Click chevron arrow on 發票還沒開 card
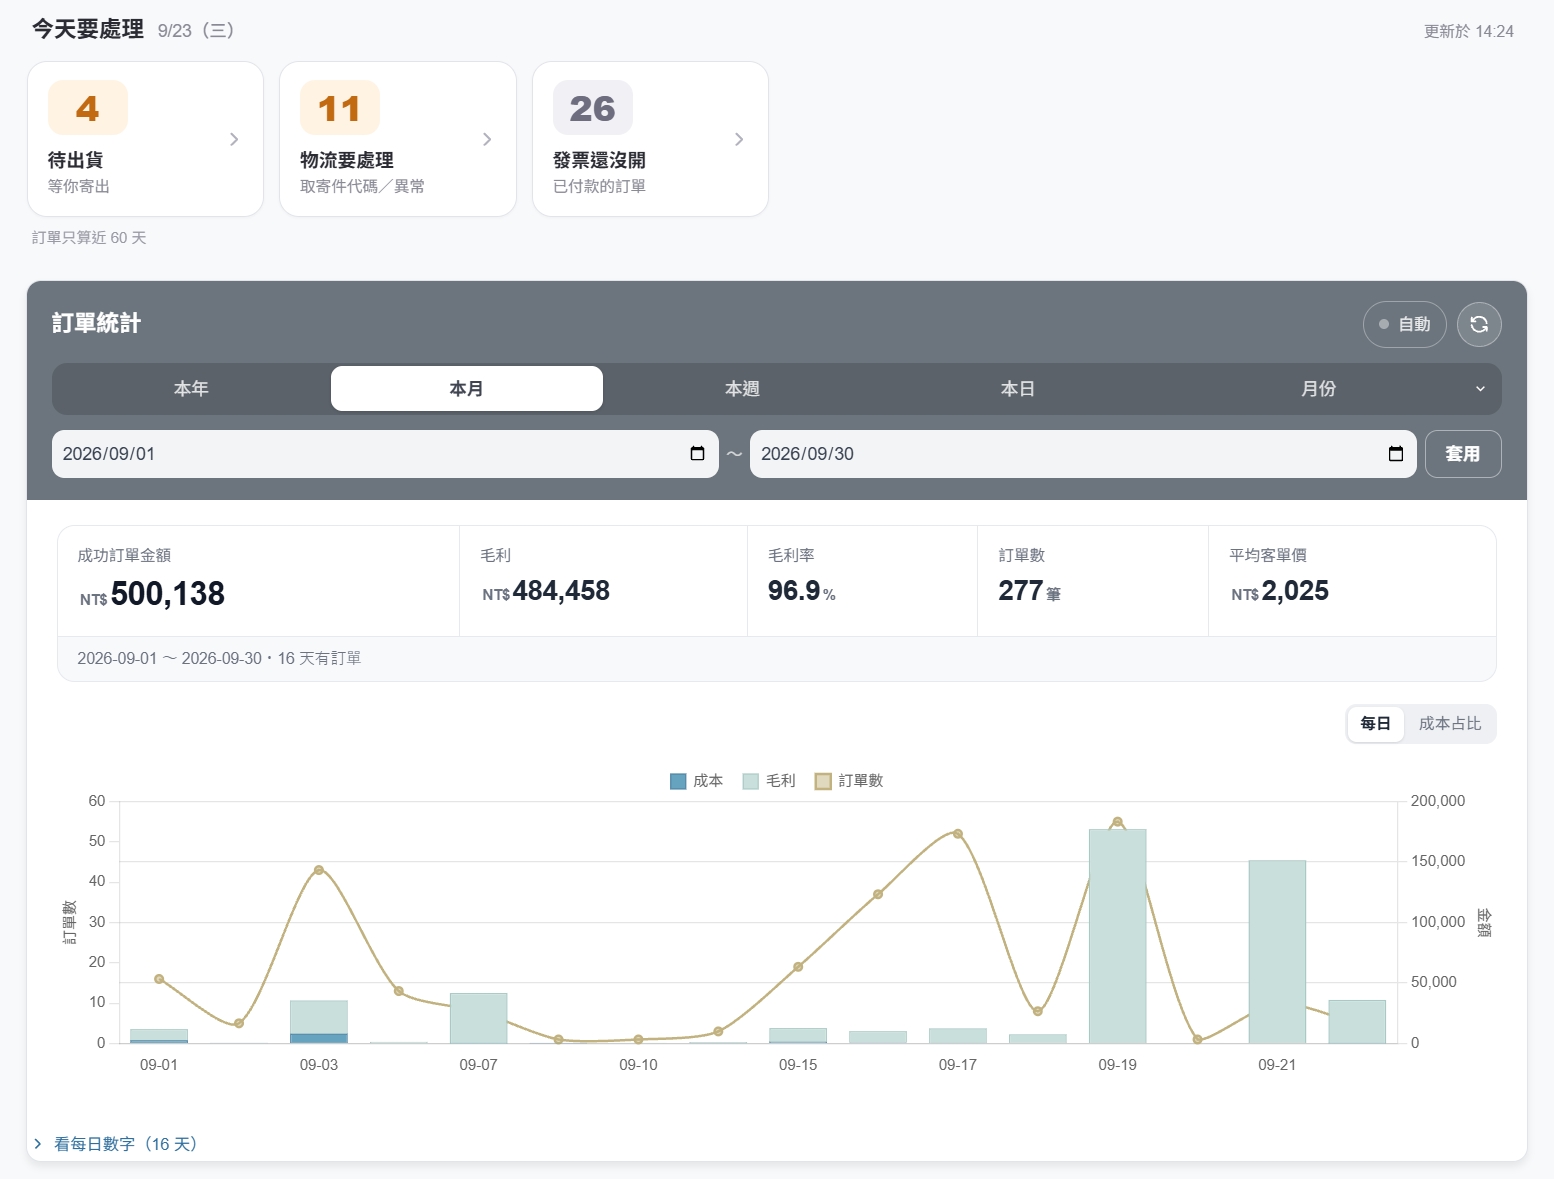The height and width of the screenshot is (1179, 1554). (x=739, y=139)
